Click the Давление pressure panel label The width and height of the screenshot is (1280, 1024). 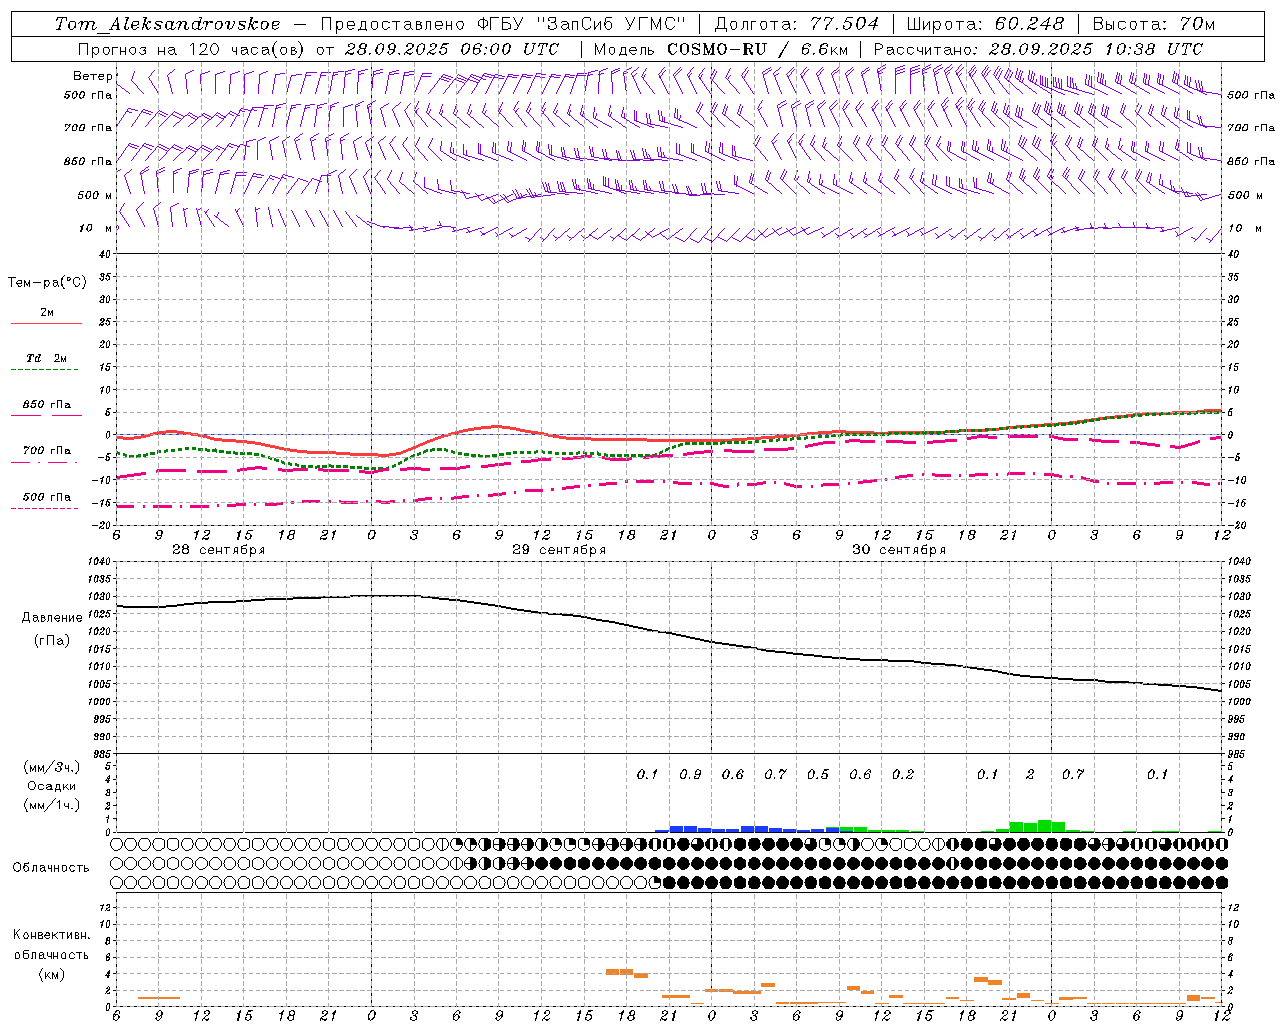pos(52,618)
